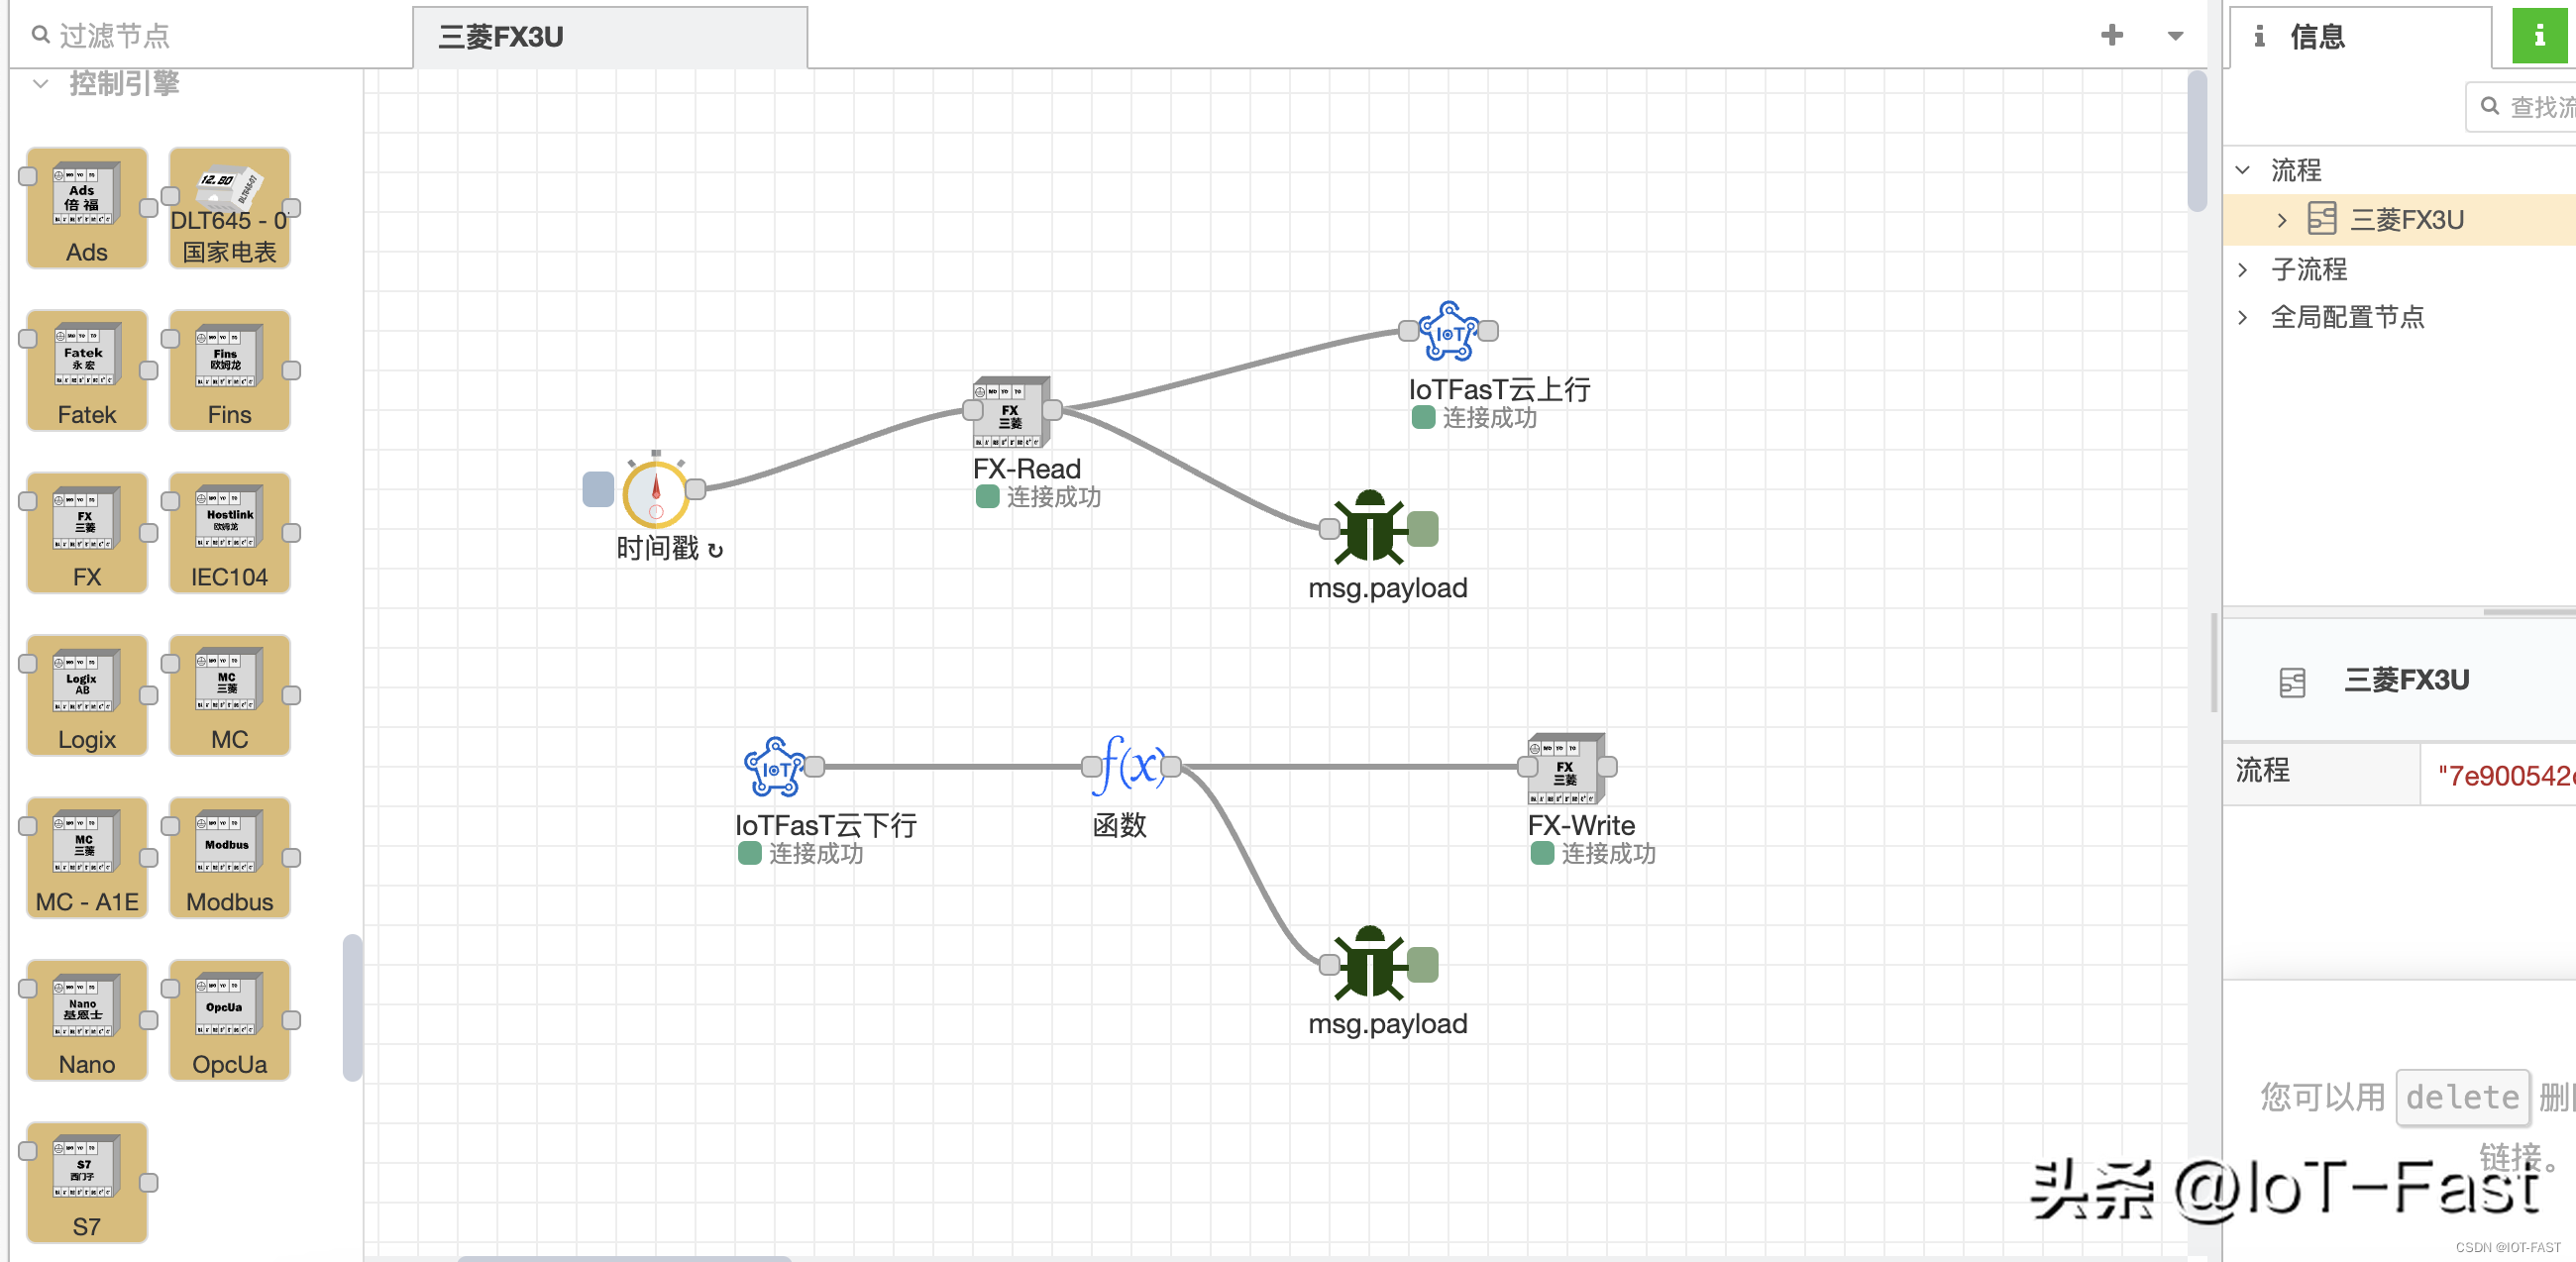The height and width of the screenshot is (1262, 2576).
Task: Click the FX-Write node on canvas
Action: 1566,768
